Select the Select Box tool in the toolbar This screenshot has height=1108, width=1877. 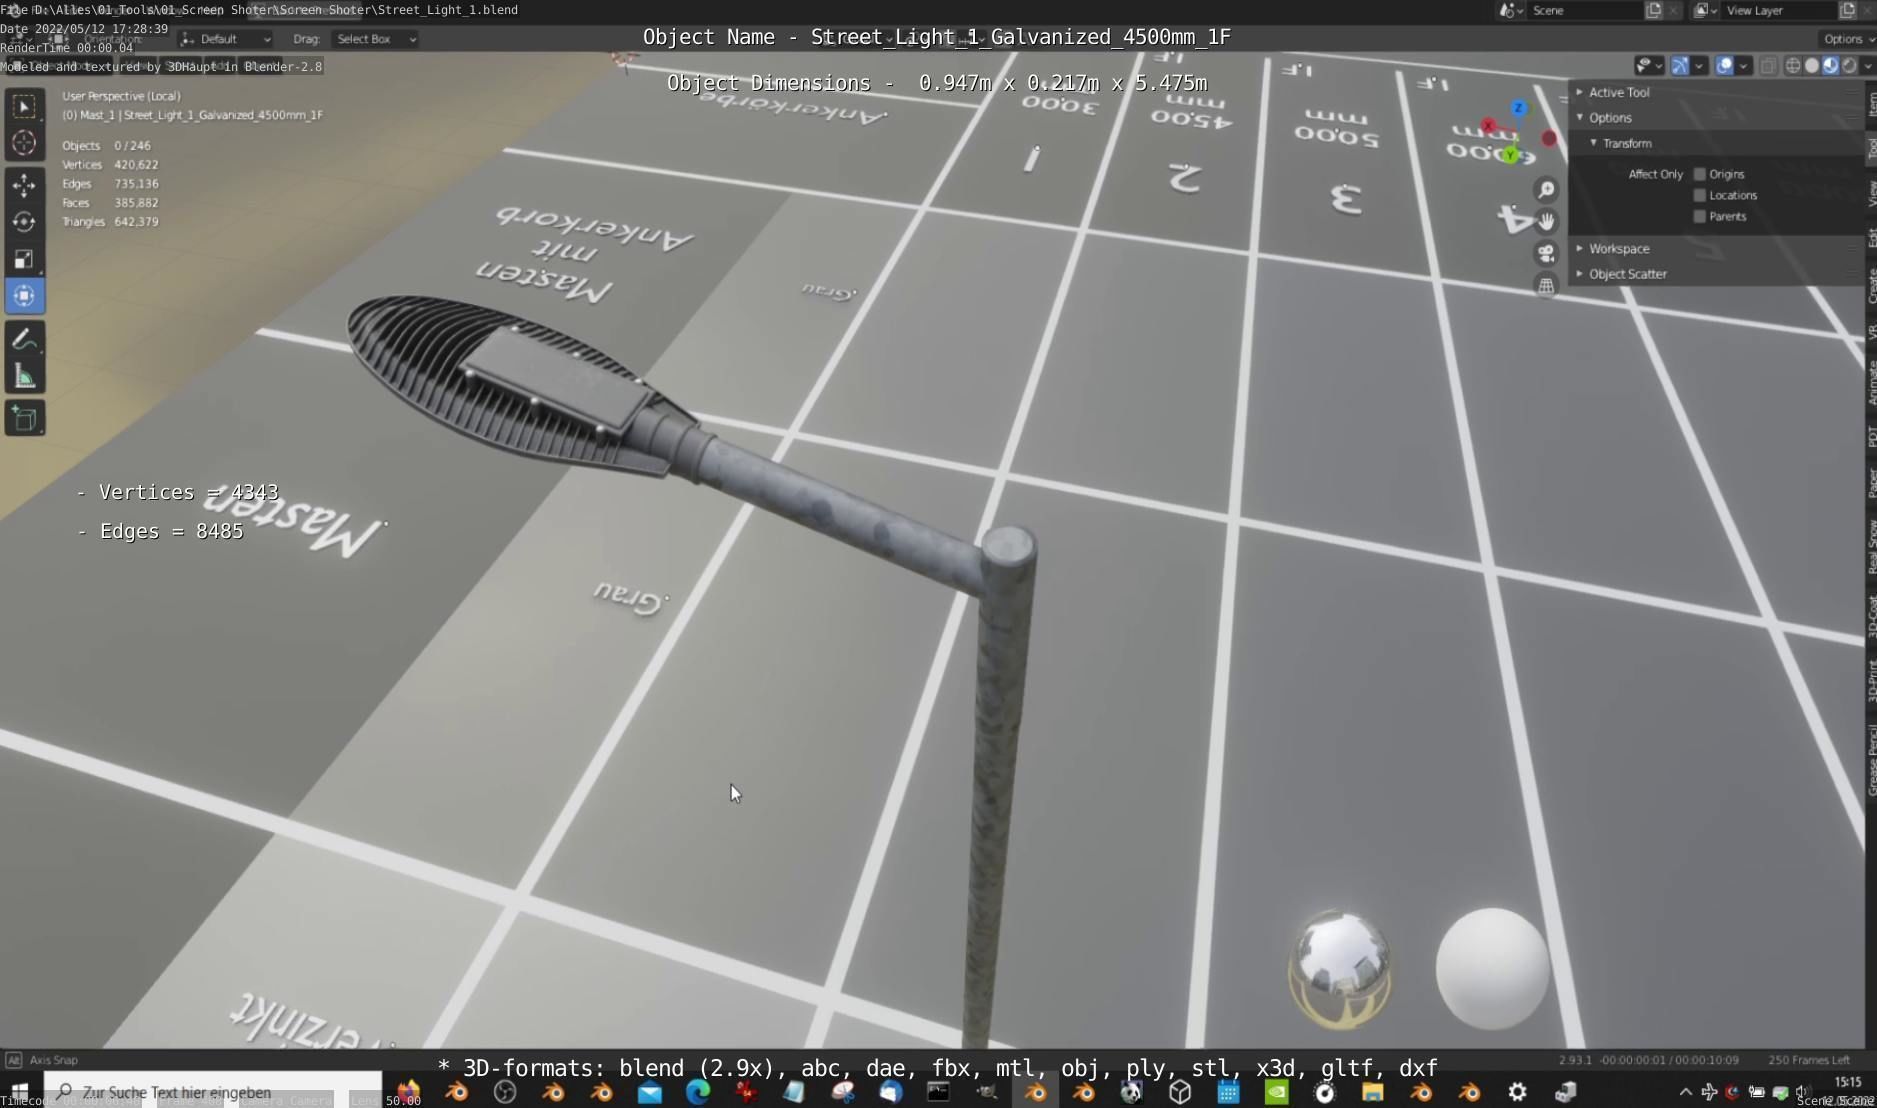24,106
